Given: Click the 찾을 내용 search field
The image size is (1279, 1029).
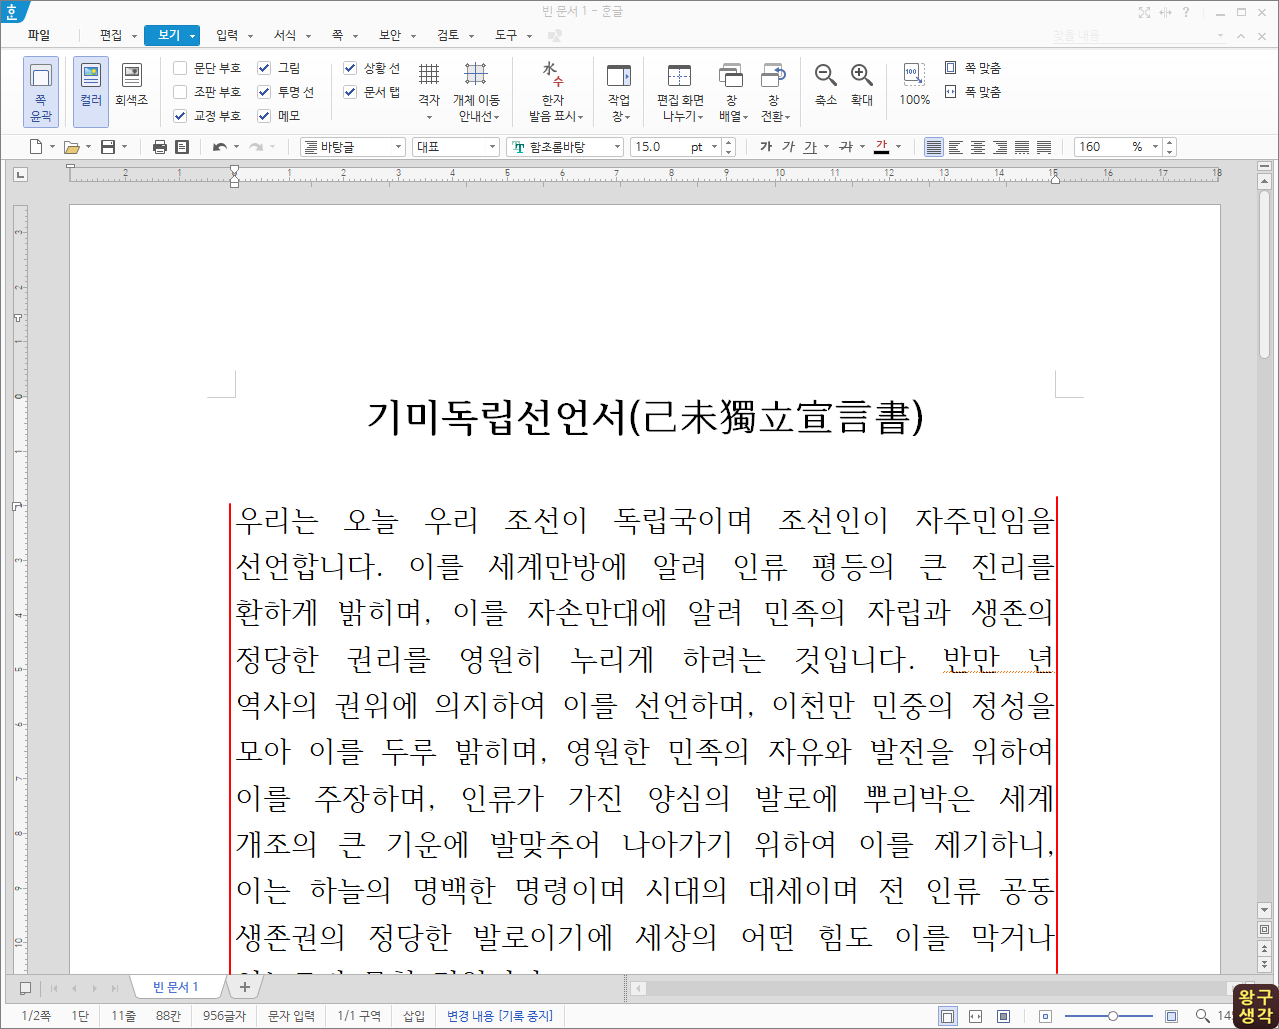Looking at the screenshot, I should [x=1137, y=35].
